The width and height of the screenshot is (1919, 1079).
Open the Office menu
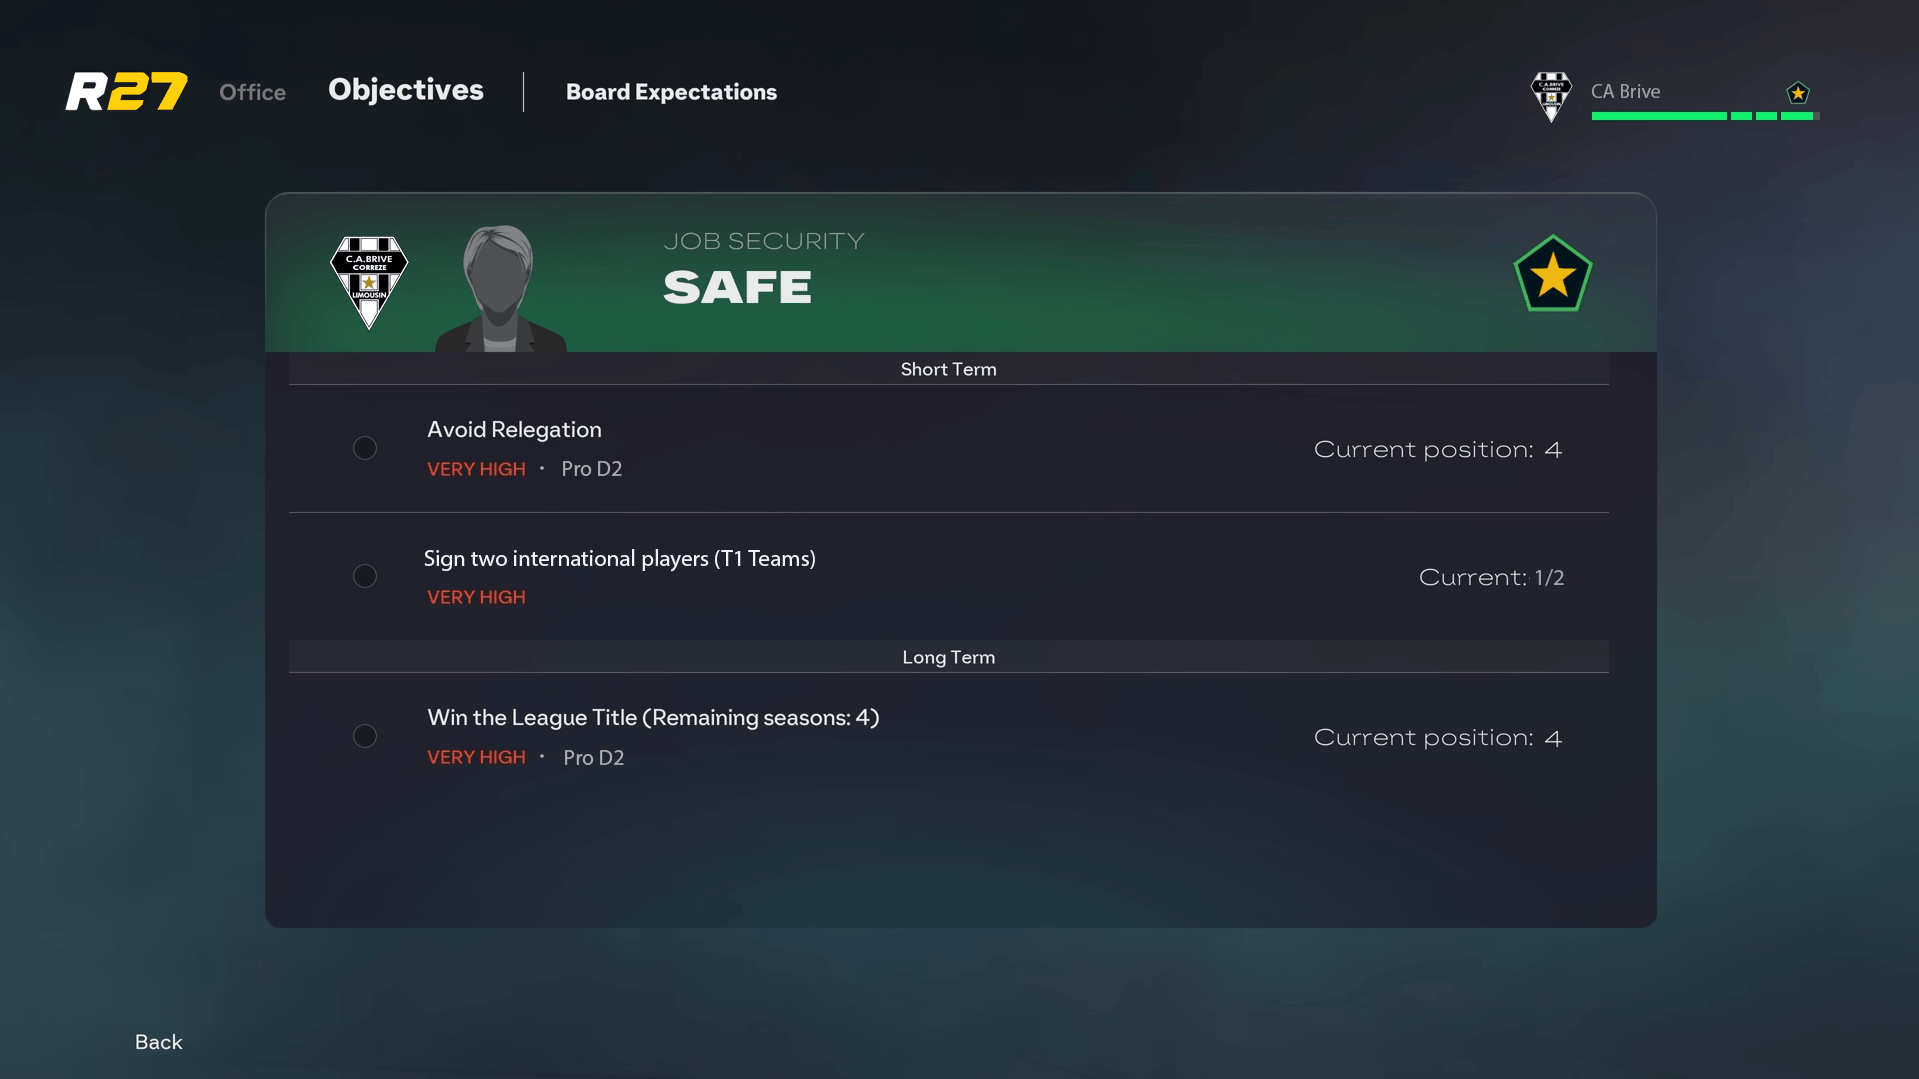[x=252, y=92]
